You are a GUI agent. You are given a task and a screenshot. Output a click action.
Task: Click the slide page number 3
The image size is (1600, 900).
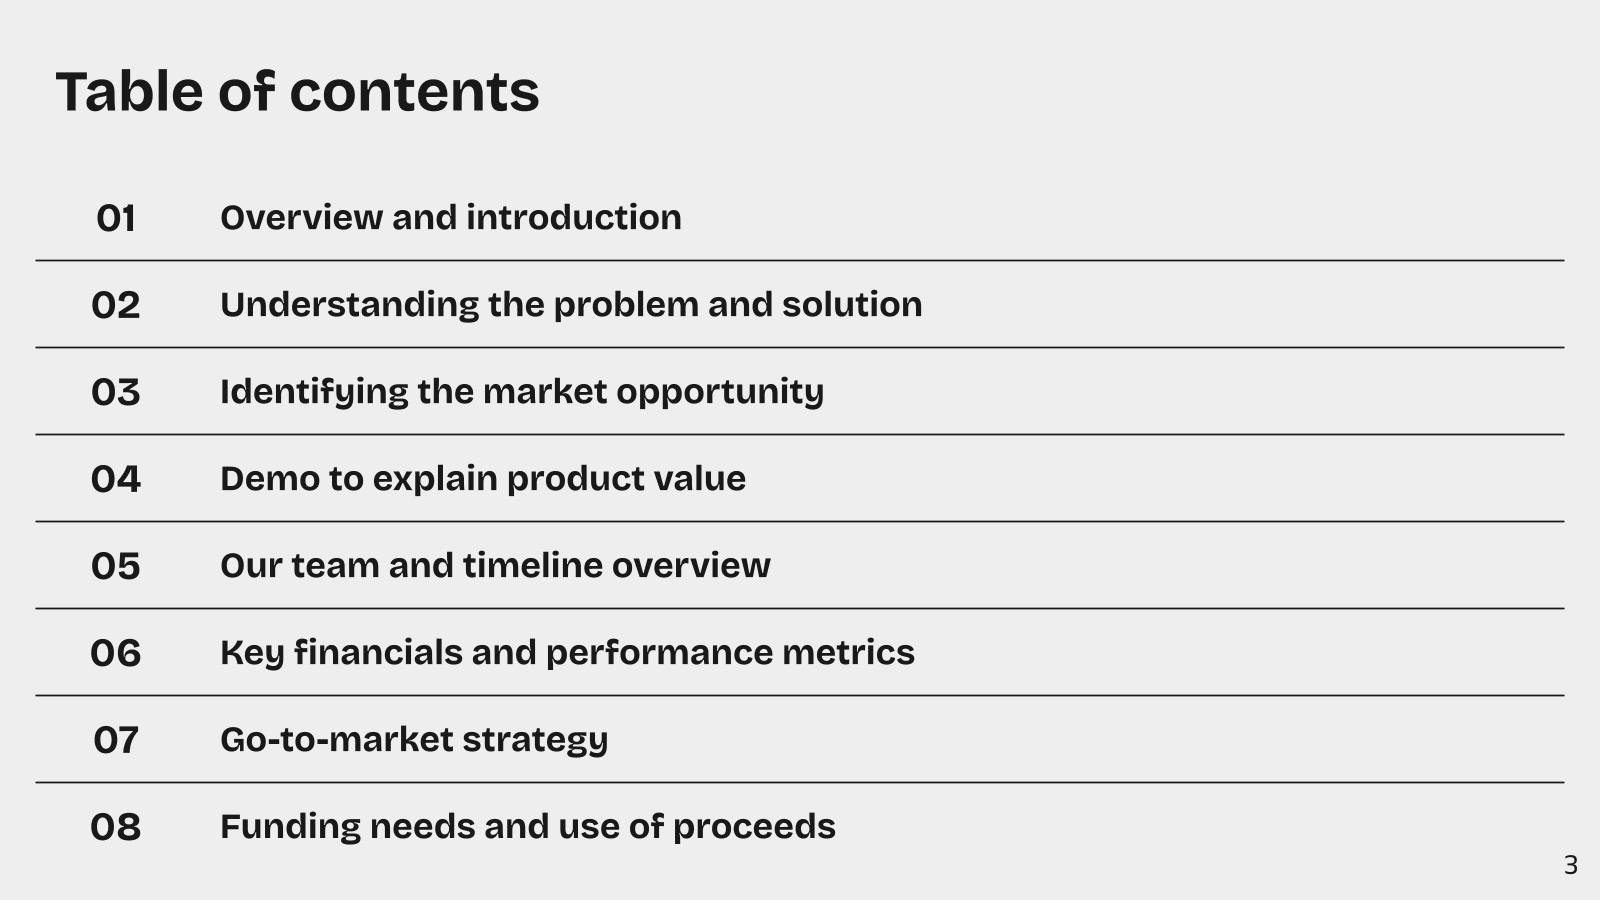coord(1571,865)
